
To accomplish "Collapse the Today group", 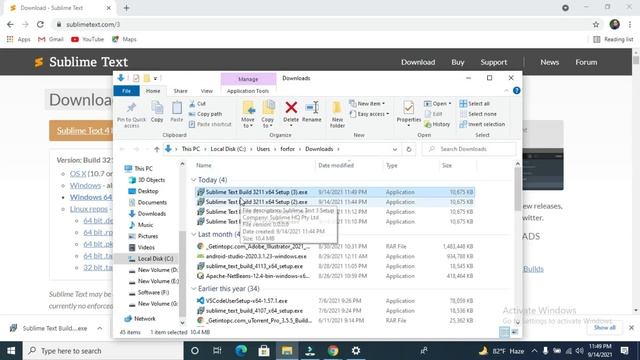I will (x=194, y=180).
